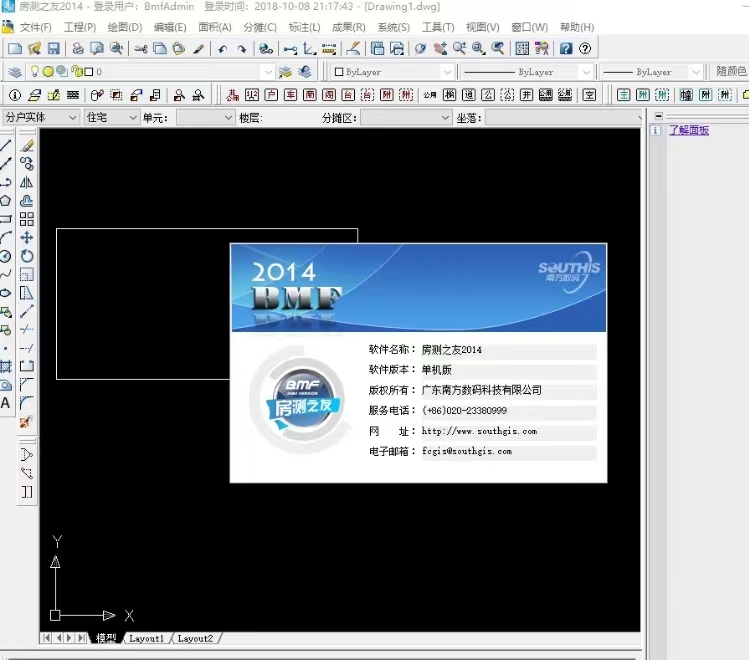Open the 分摊区 dropdown
Viewport: 749px width, 660px height.
(406, 117)
